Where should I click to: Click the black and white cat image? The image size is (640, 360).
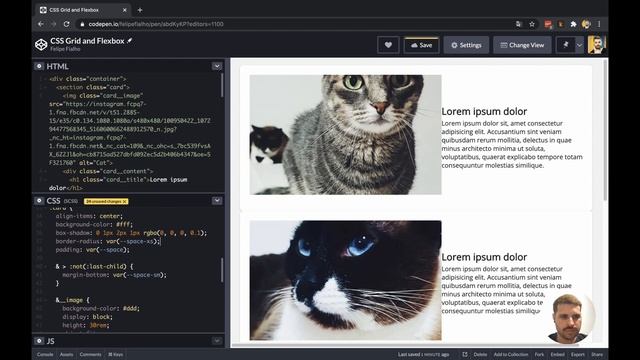coord(345,280)
